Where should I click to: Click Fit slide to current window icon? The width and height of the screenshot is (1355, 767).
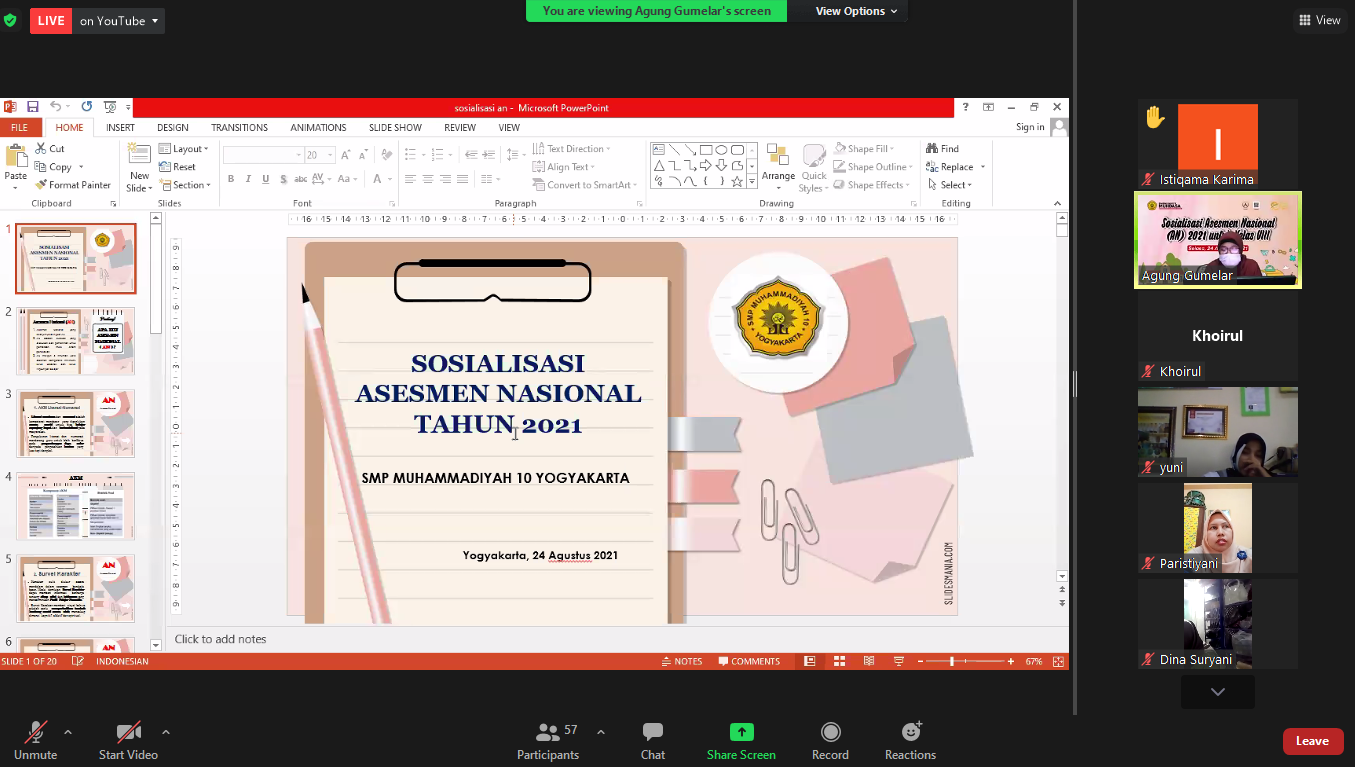[x=1058, y=661]
